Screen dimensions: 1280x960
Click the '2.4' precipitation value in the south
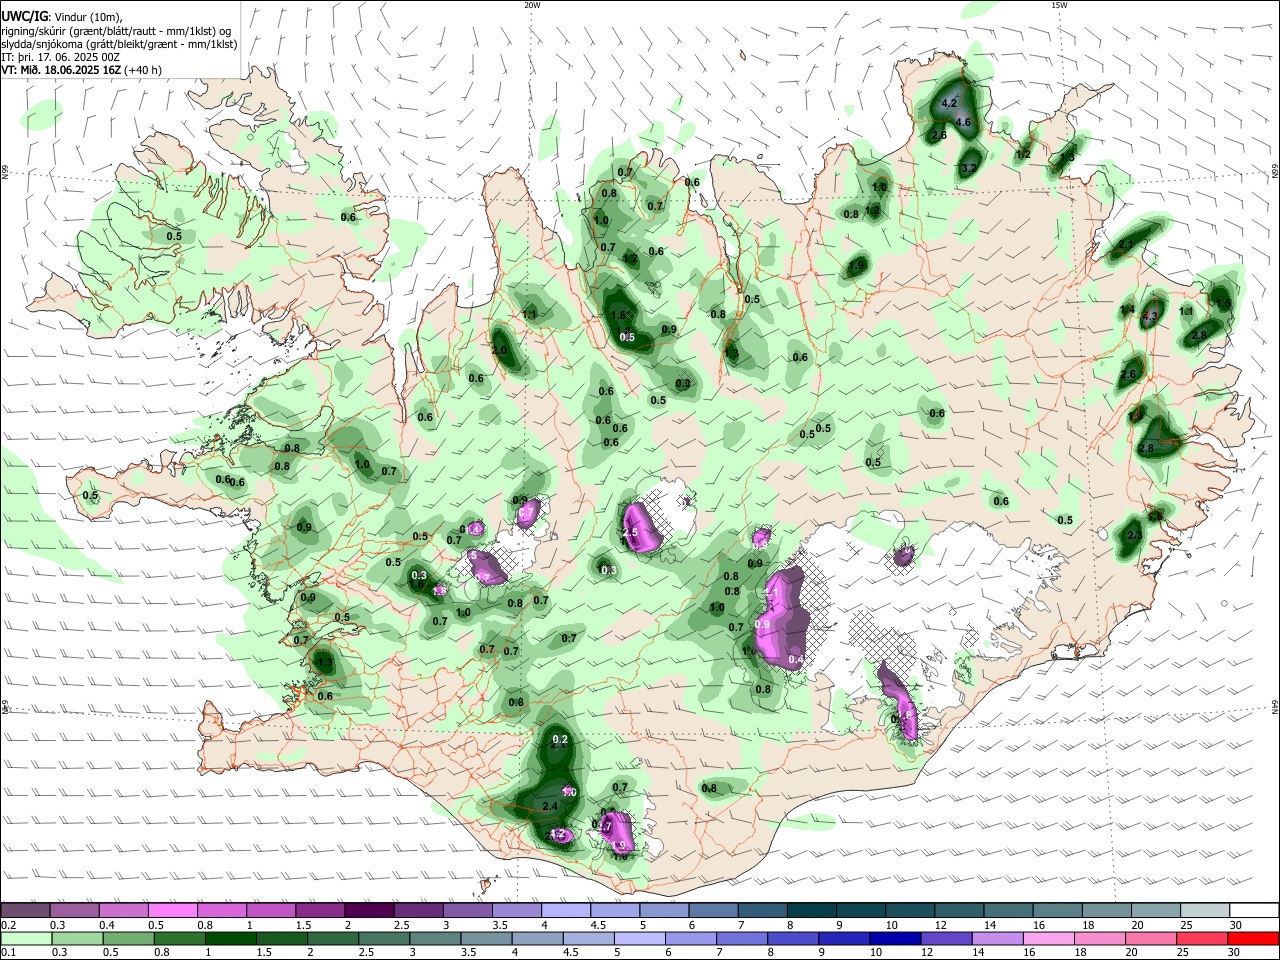[x=549, y=806]
